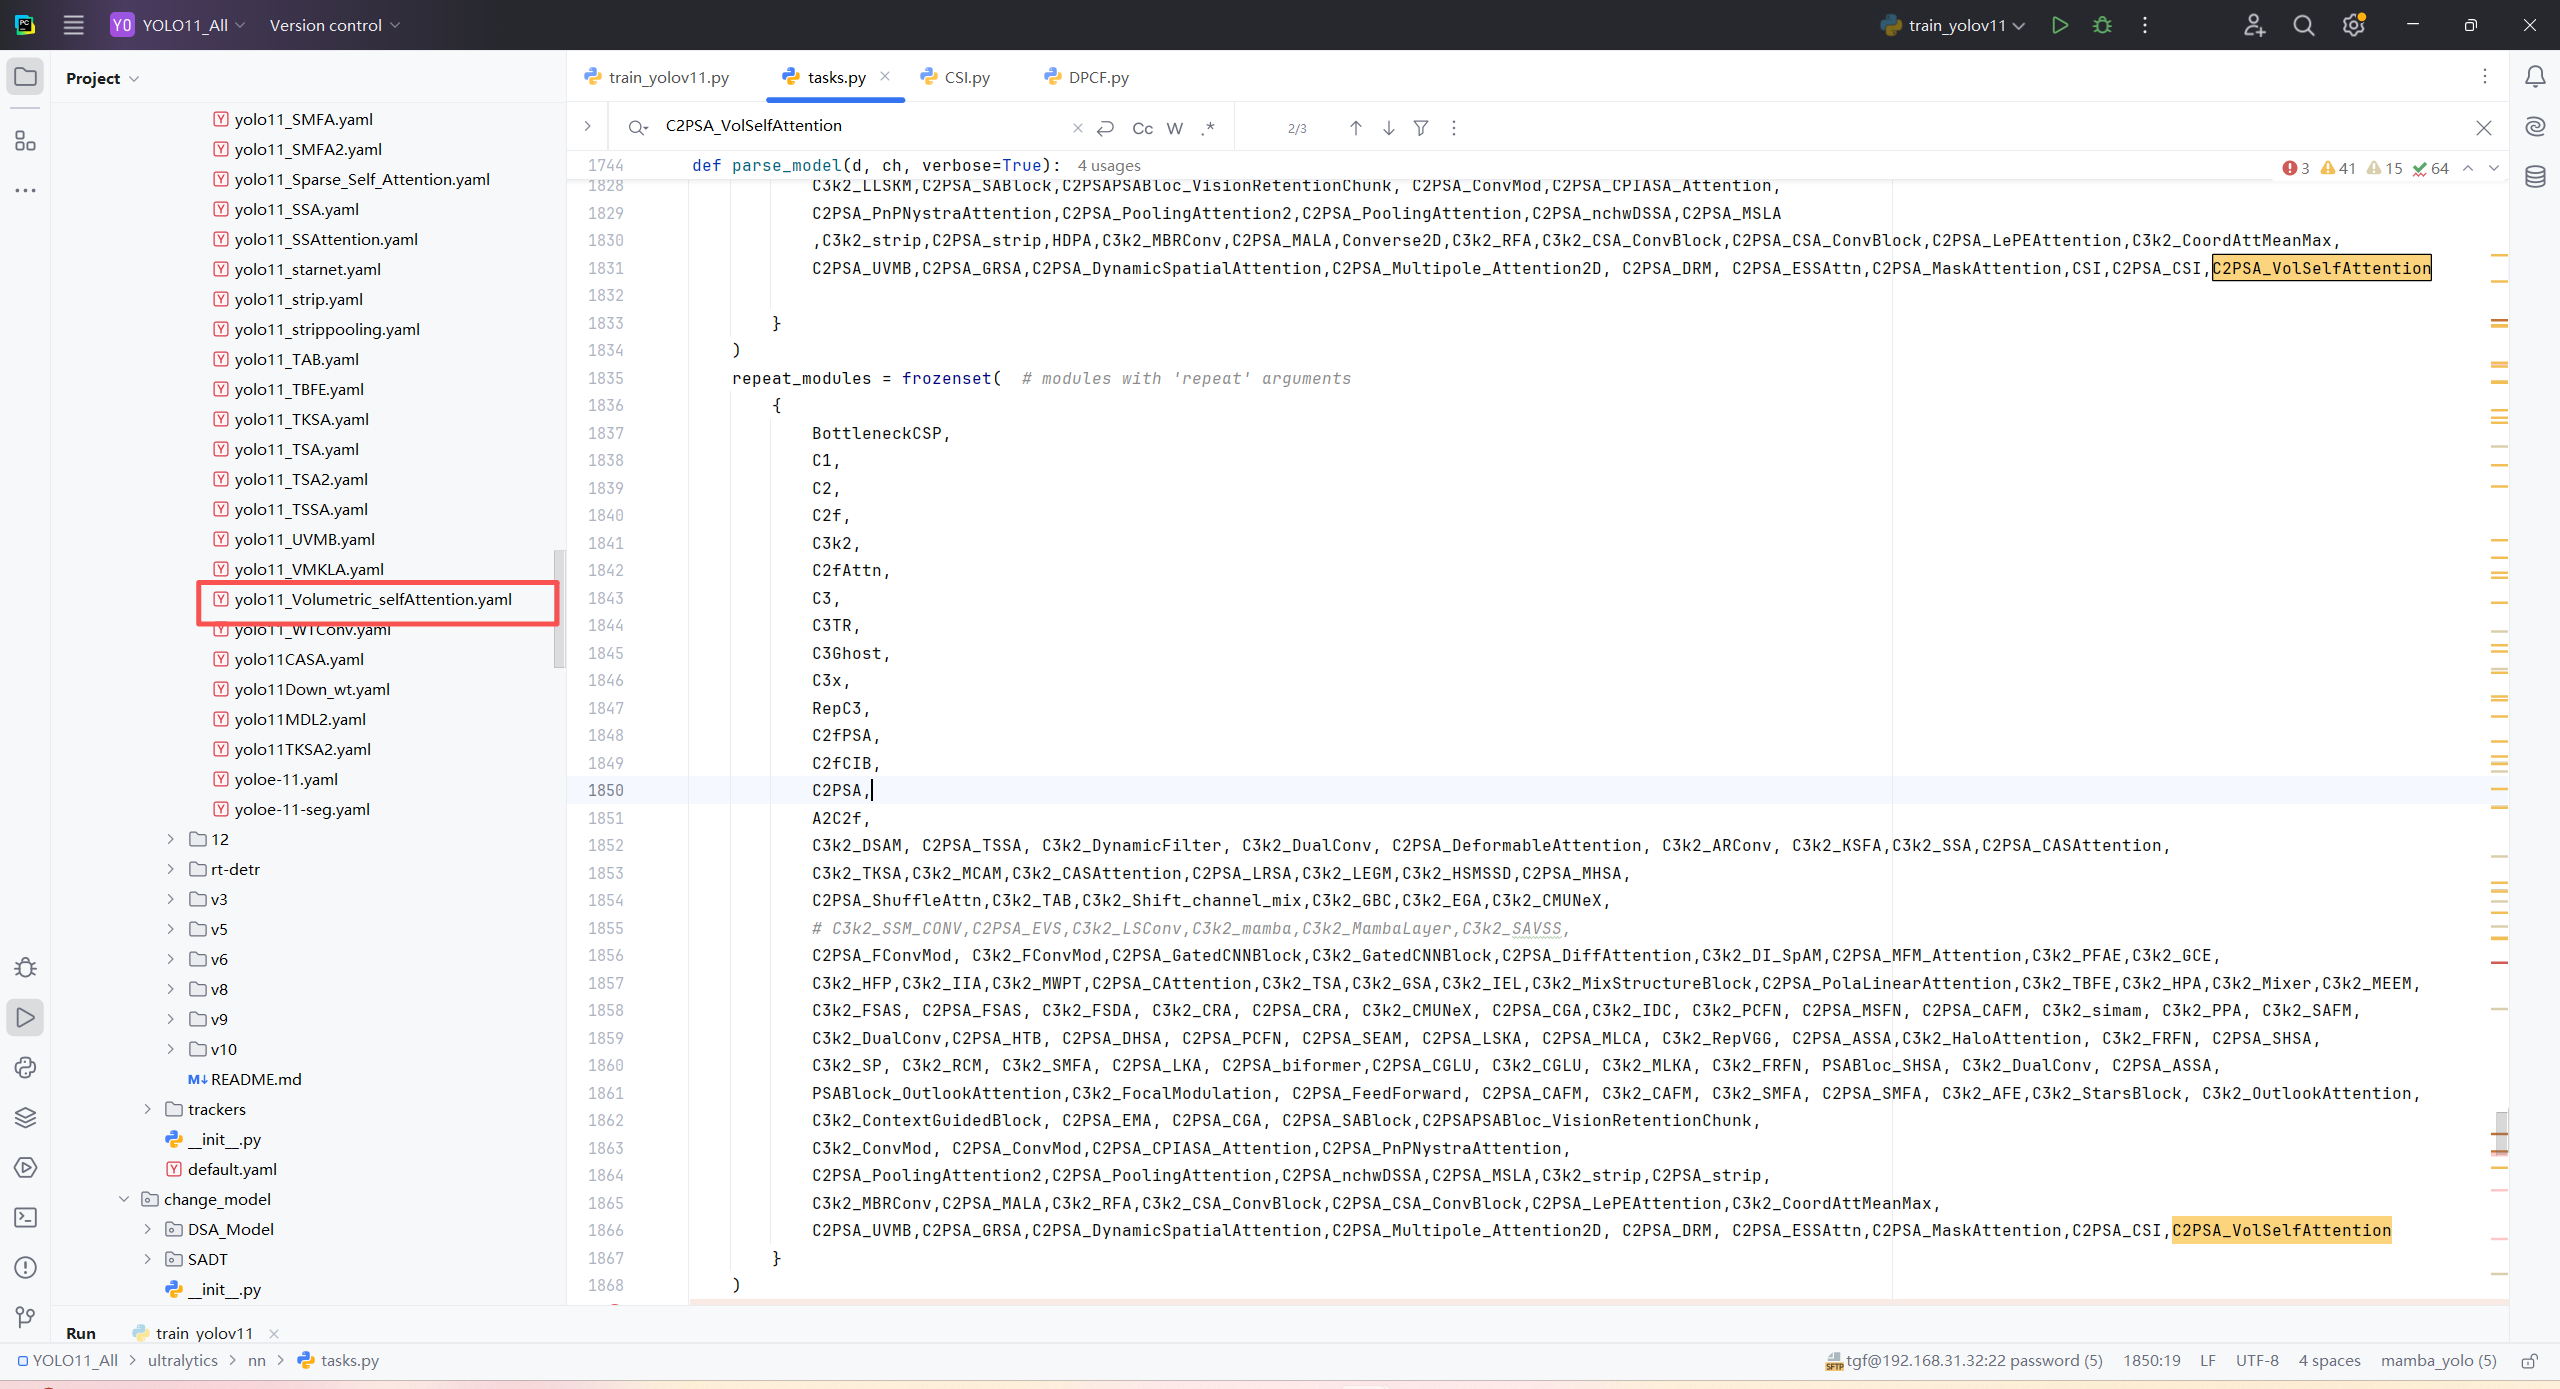Run the train_yolov11 configuration

pyautogui.click(x=2059, y=25)
